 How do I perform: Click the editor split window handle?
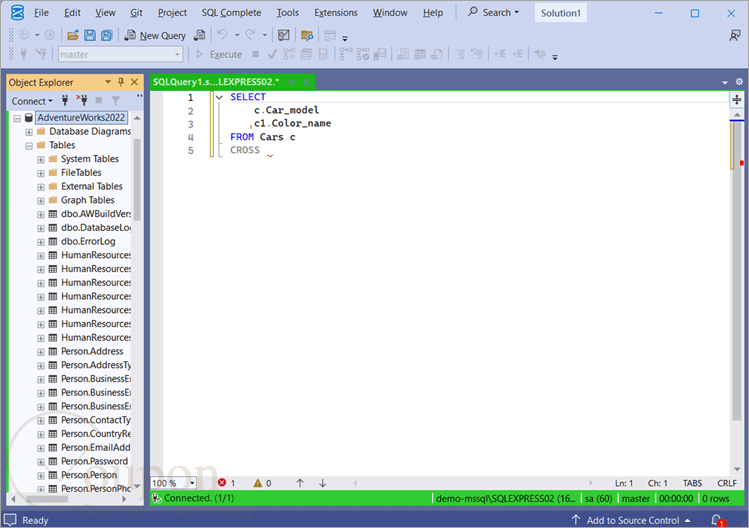point(737,99)
